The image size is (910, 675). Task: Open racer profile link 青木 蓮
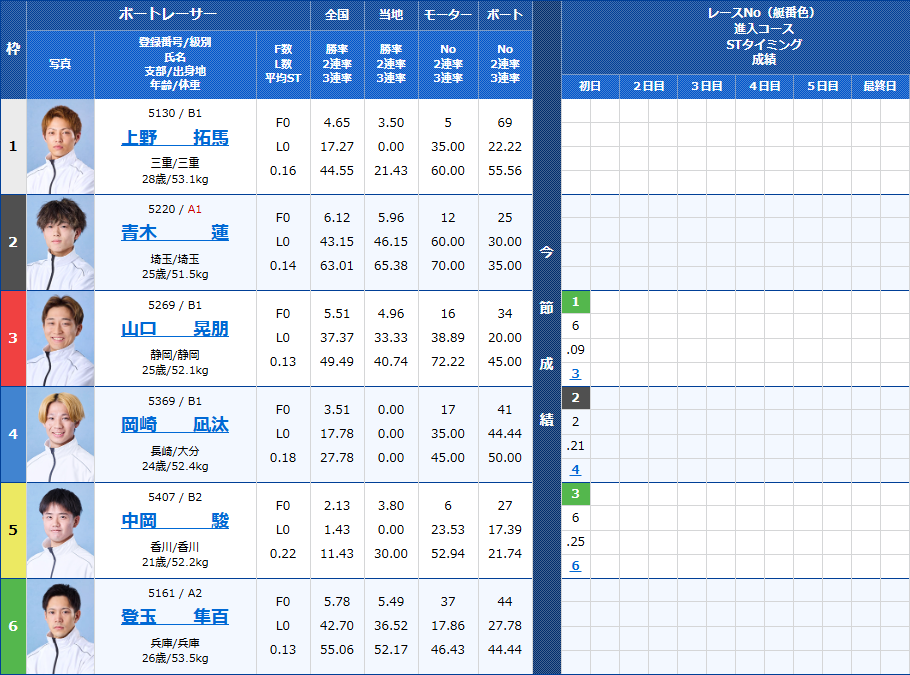pyautogui.click(x=175, y=233)
